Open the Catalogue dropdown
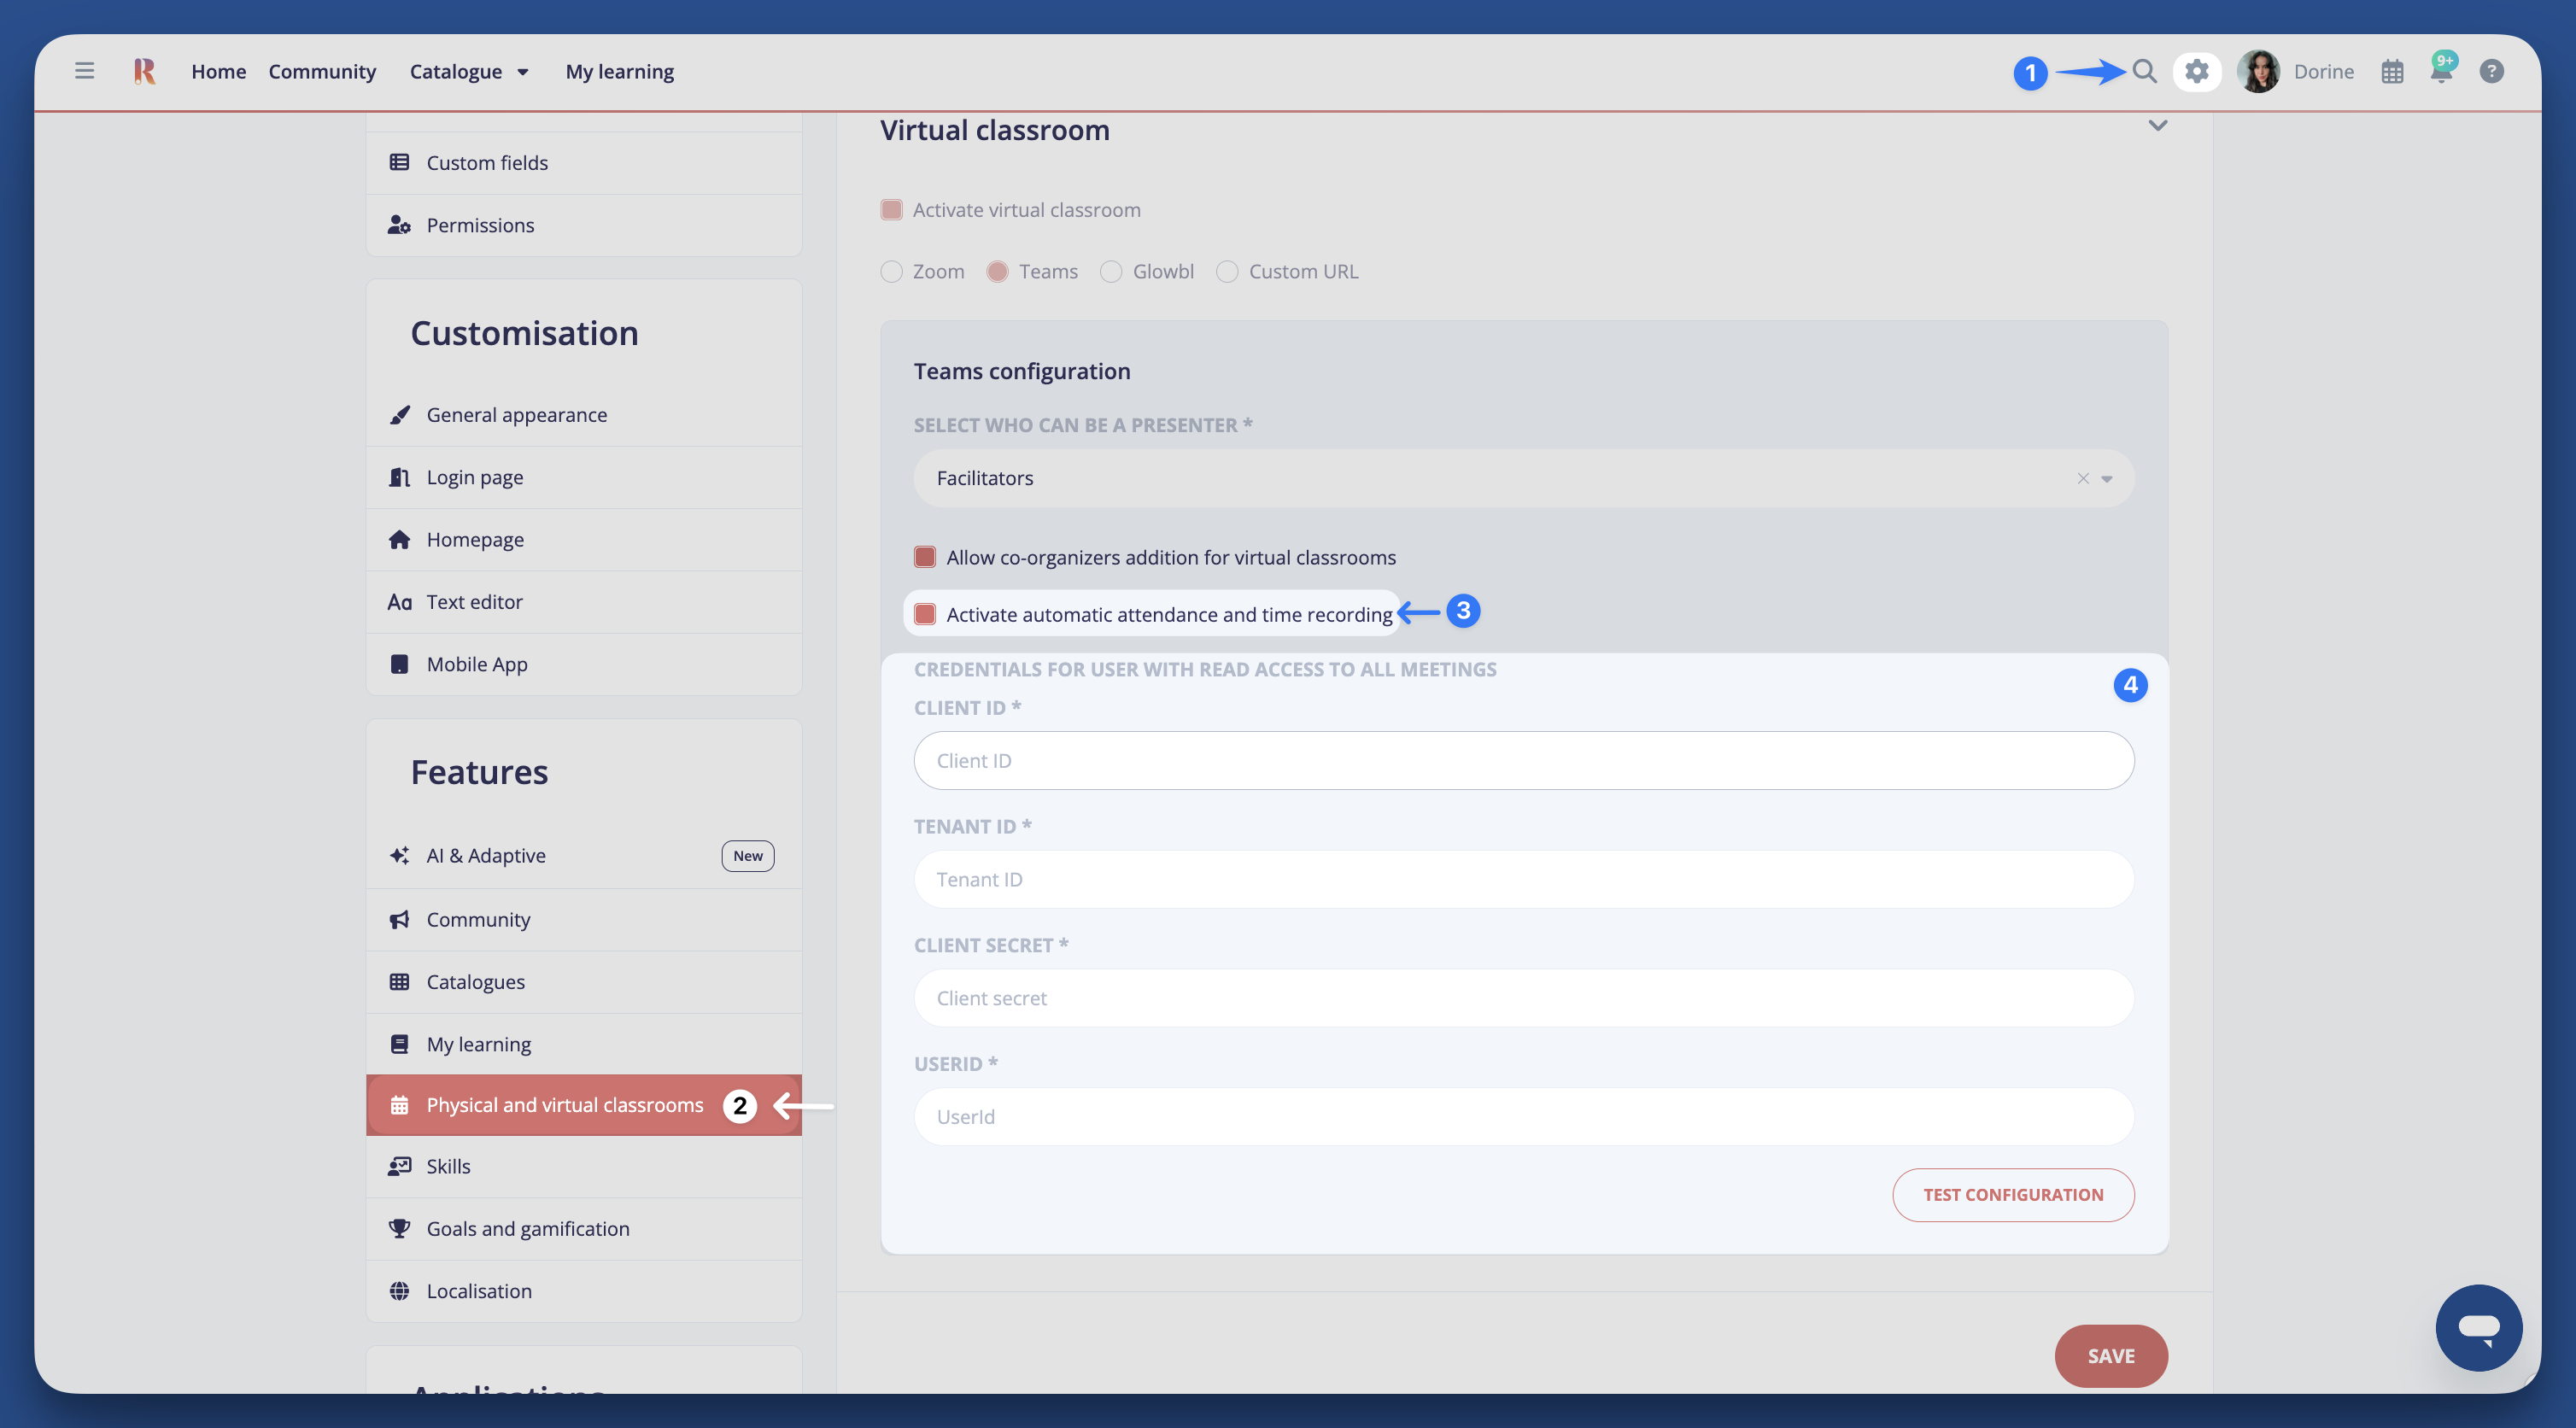This screenshot has height=1428, width=2576. click(468, 71)
